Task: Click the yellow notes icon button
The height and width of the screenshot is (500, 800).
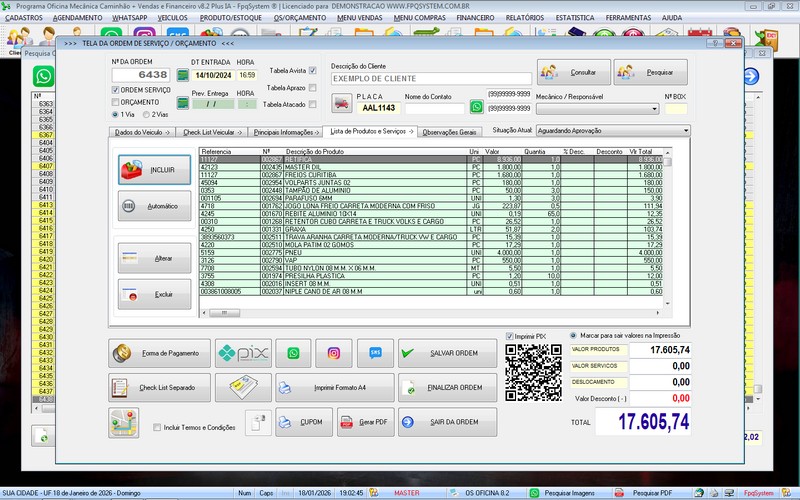Action: pos(244,387)
